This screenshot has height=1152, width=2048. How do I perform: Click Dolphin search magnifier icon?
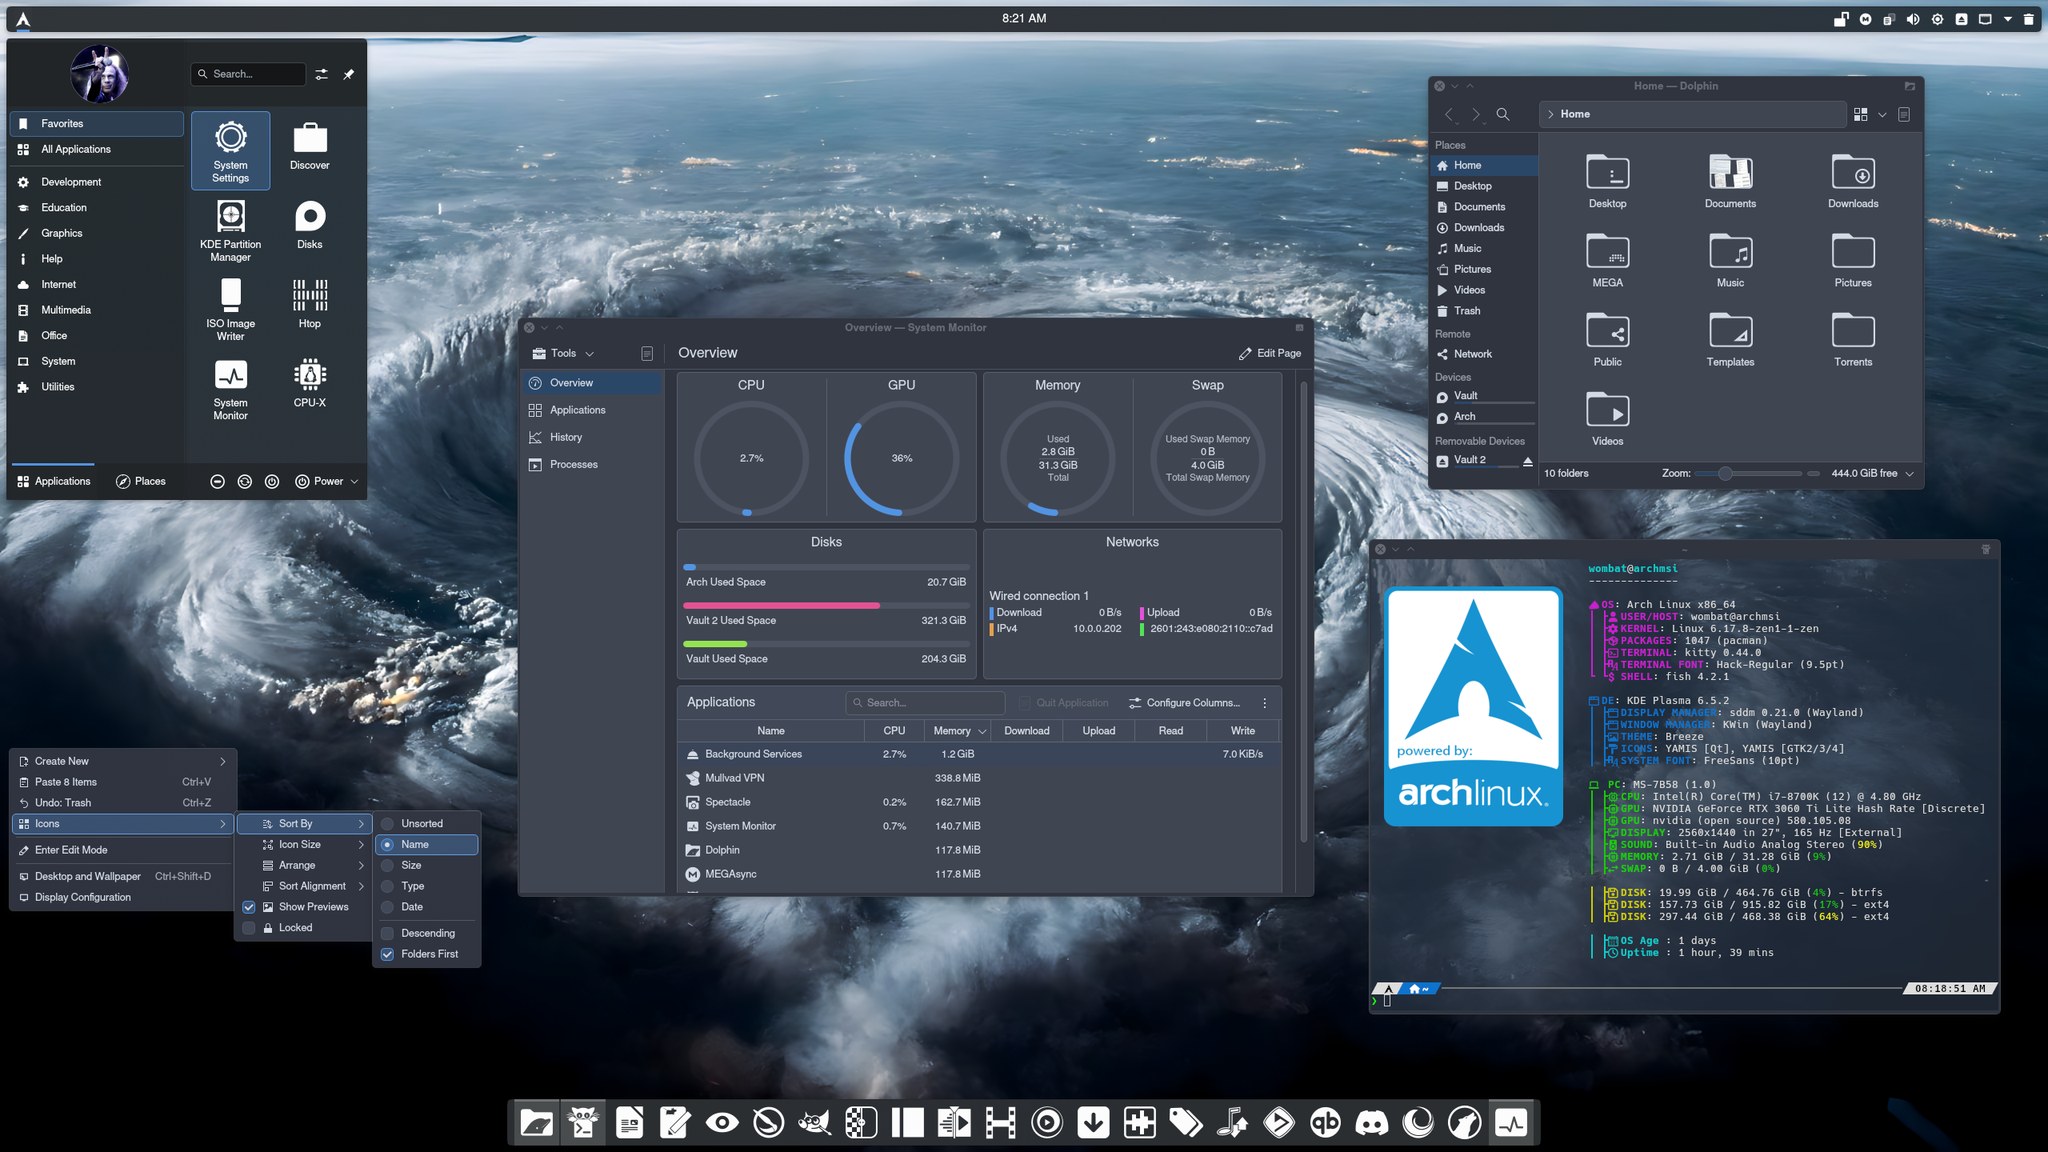pos(1502,114)
